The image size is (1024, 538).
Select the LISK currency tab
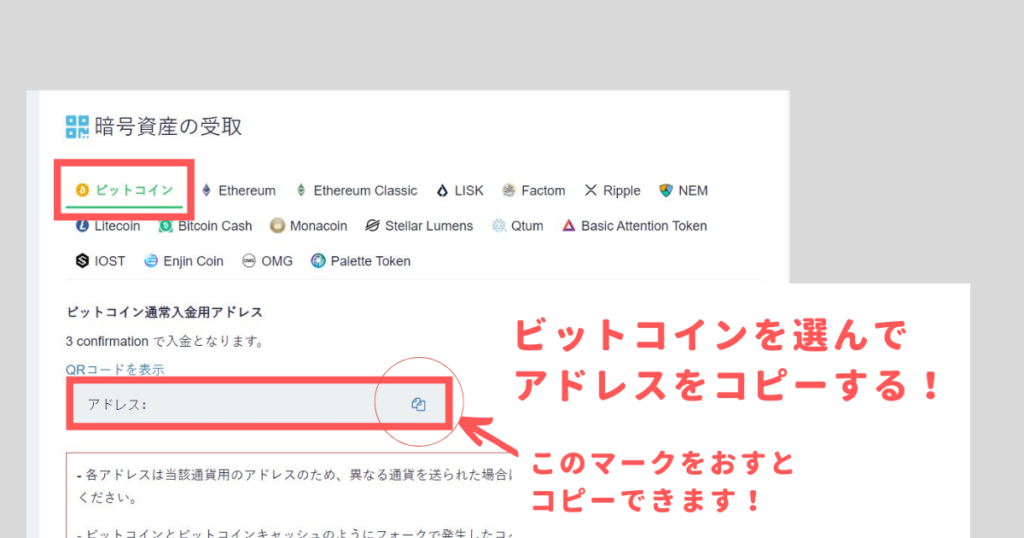pos(460,191)
